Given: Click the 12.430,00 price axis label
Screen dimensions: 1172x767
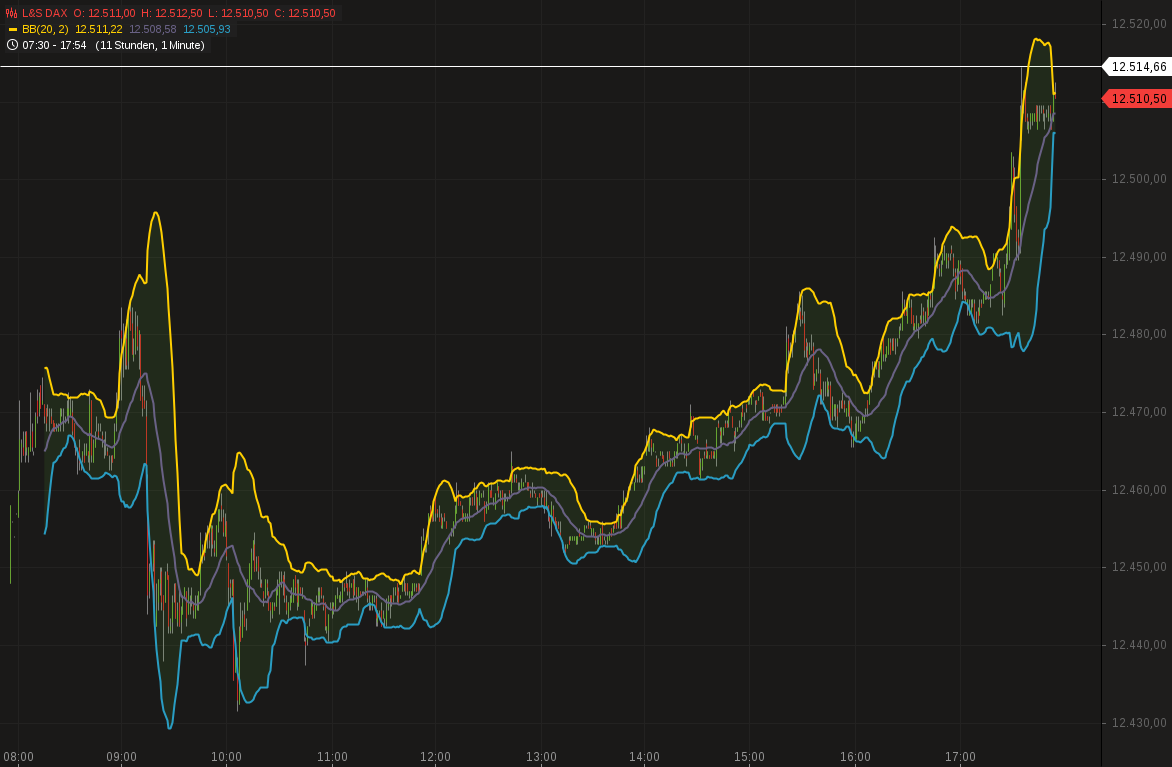Looking at the screenshot, I should (1138, 722).
